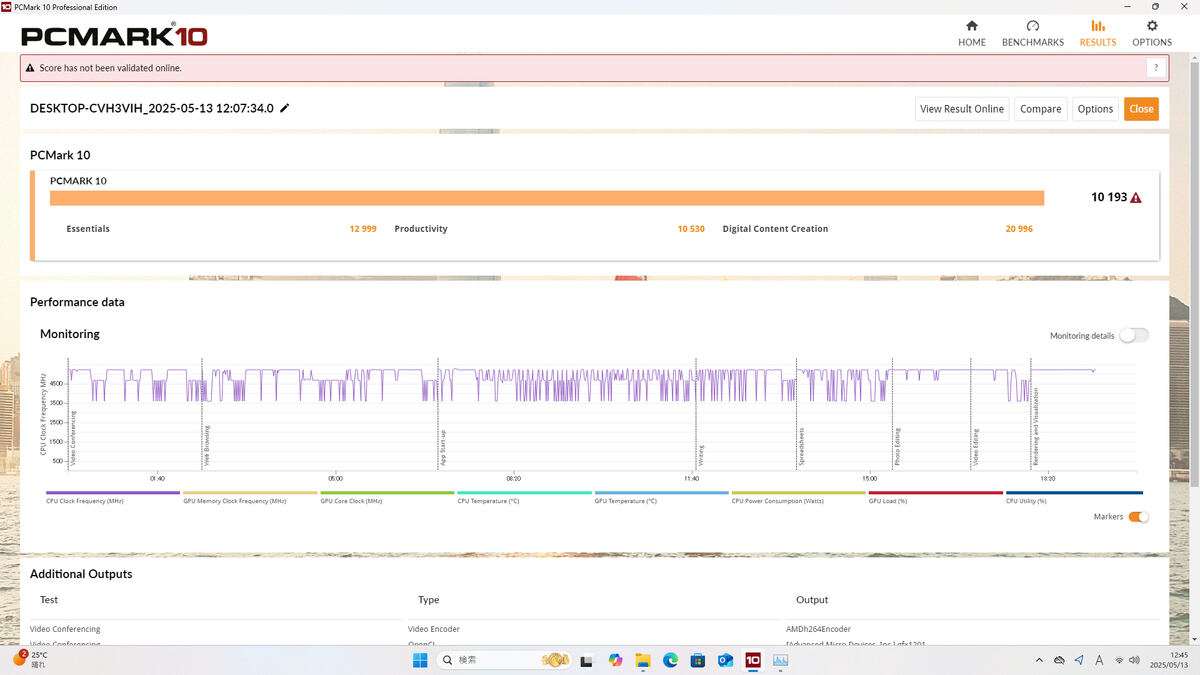Open the RESULTS tab
The width and height of the screenshot is (1200, 675).
tap(1098, 33)
